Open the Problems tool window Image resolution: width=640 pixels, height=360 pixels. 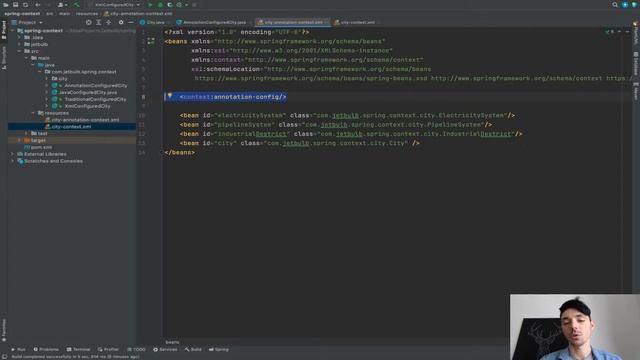46,350
